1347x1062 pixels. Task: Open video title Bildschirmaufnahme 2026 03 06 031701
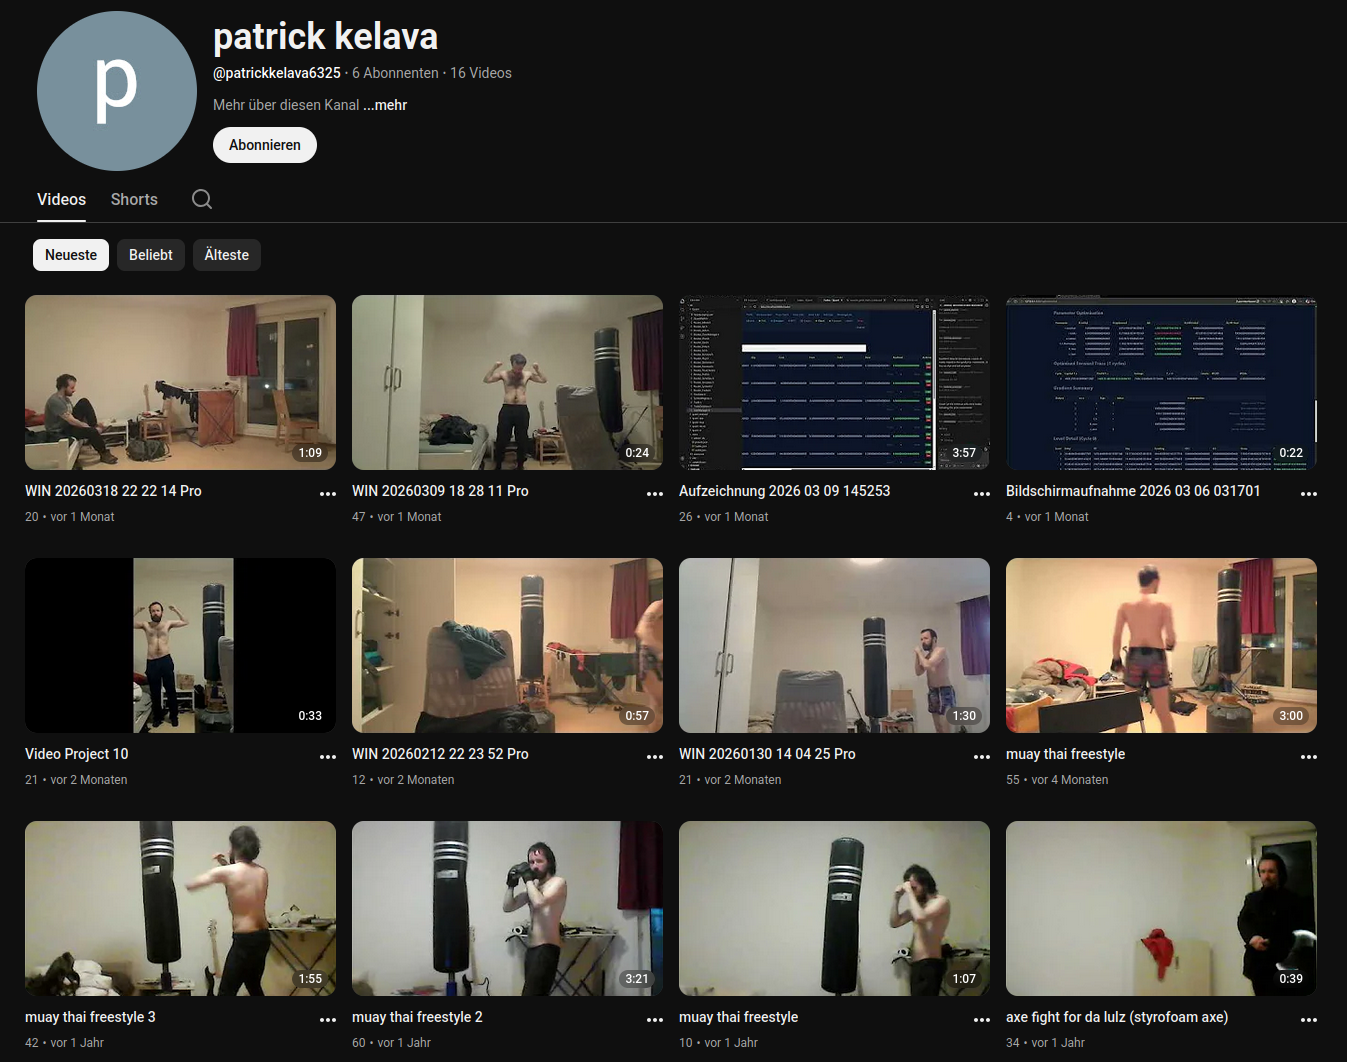click(1133, 491)
